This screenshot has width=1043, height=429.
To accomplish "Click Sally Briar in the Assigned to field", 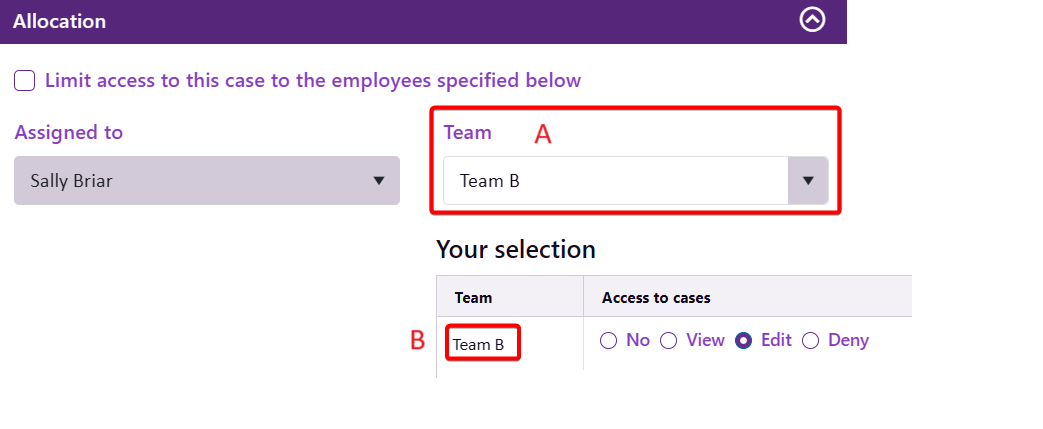I will (69, 181).
